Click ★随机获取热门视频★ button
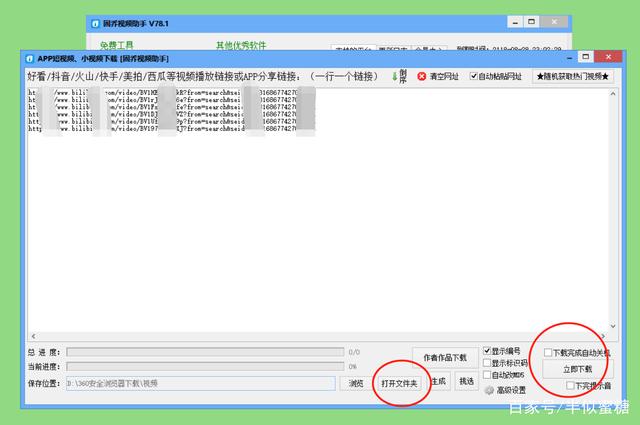Viewport: 640px width, 425px height. [573, 76]
